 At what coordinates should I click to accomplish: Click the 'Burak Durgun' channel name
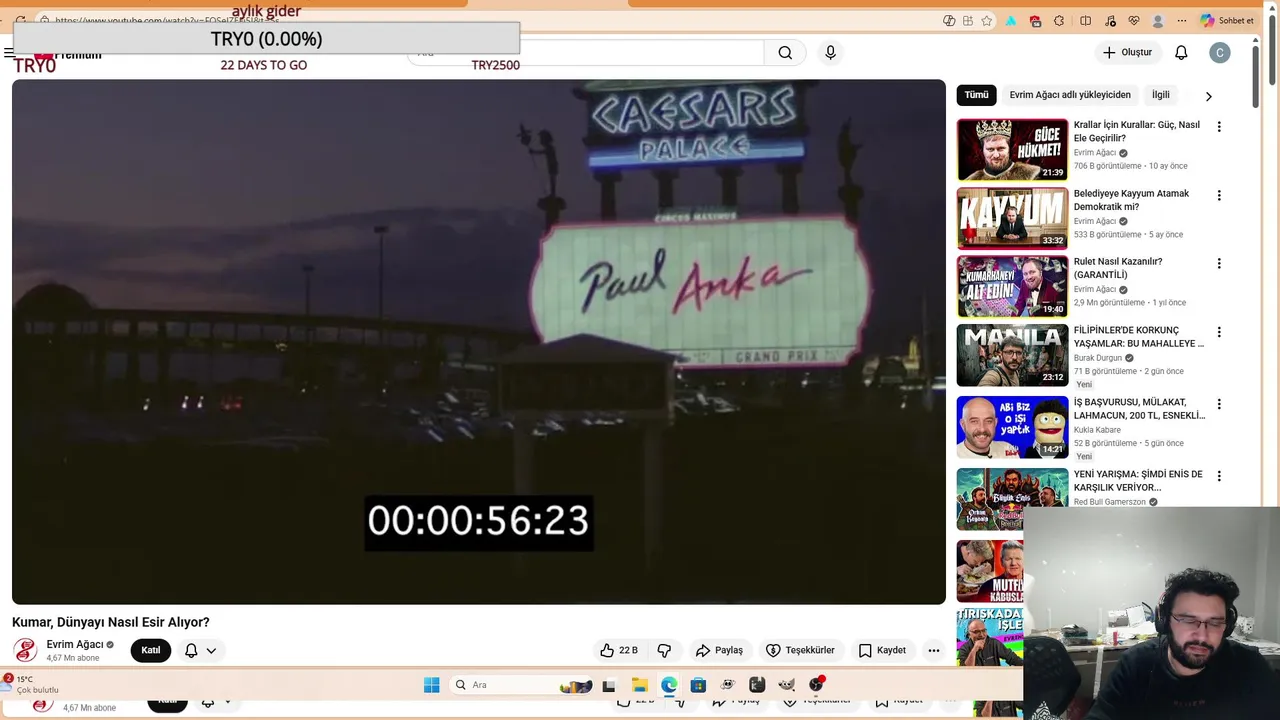point(1098,357)
